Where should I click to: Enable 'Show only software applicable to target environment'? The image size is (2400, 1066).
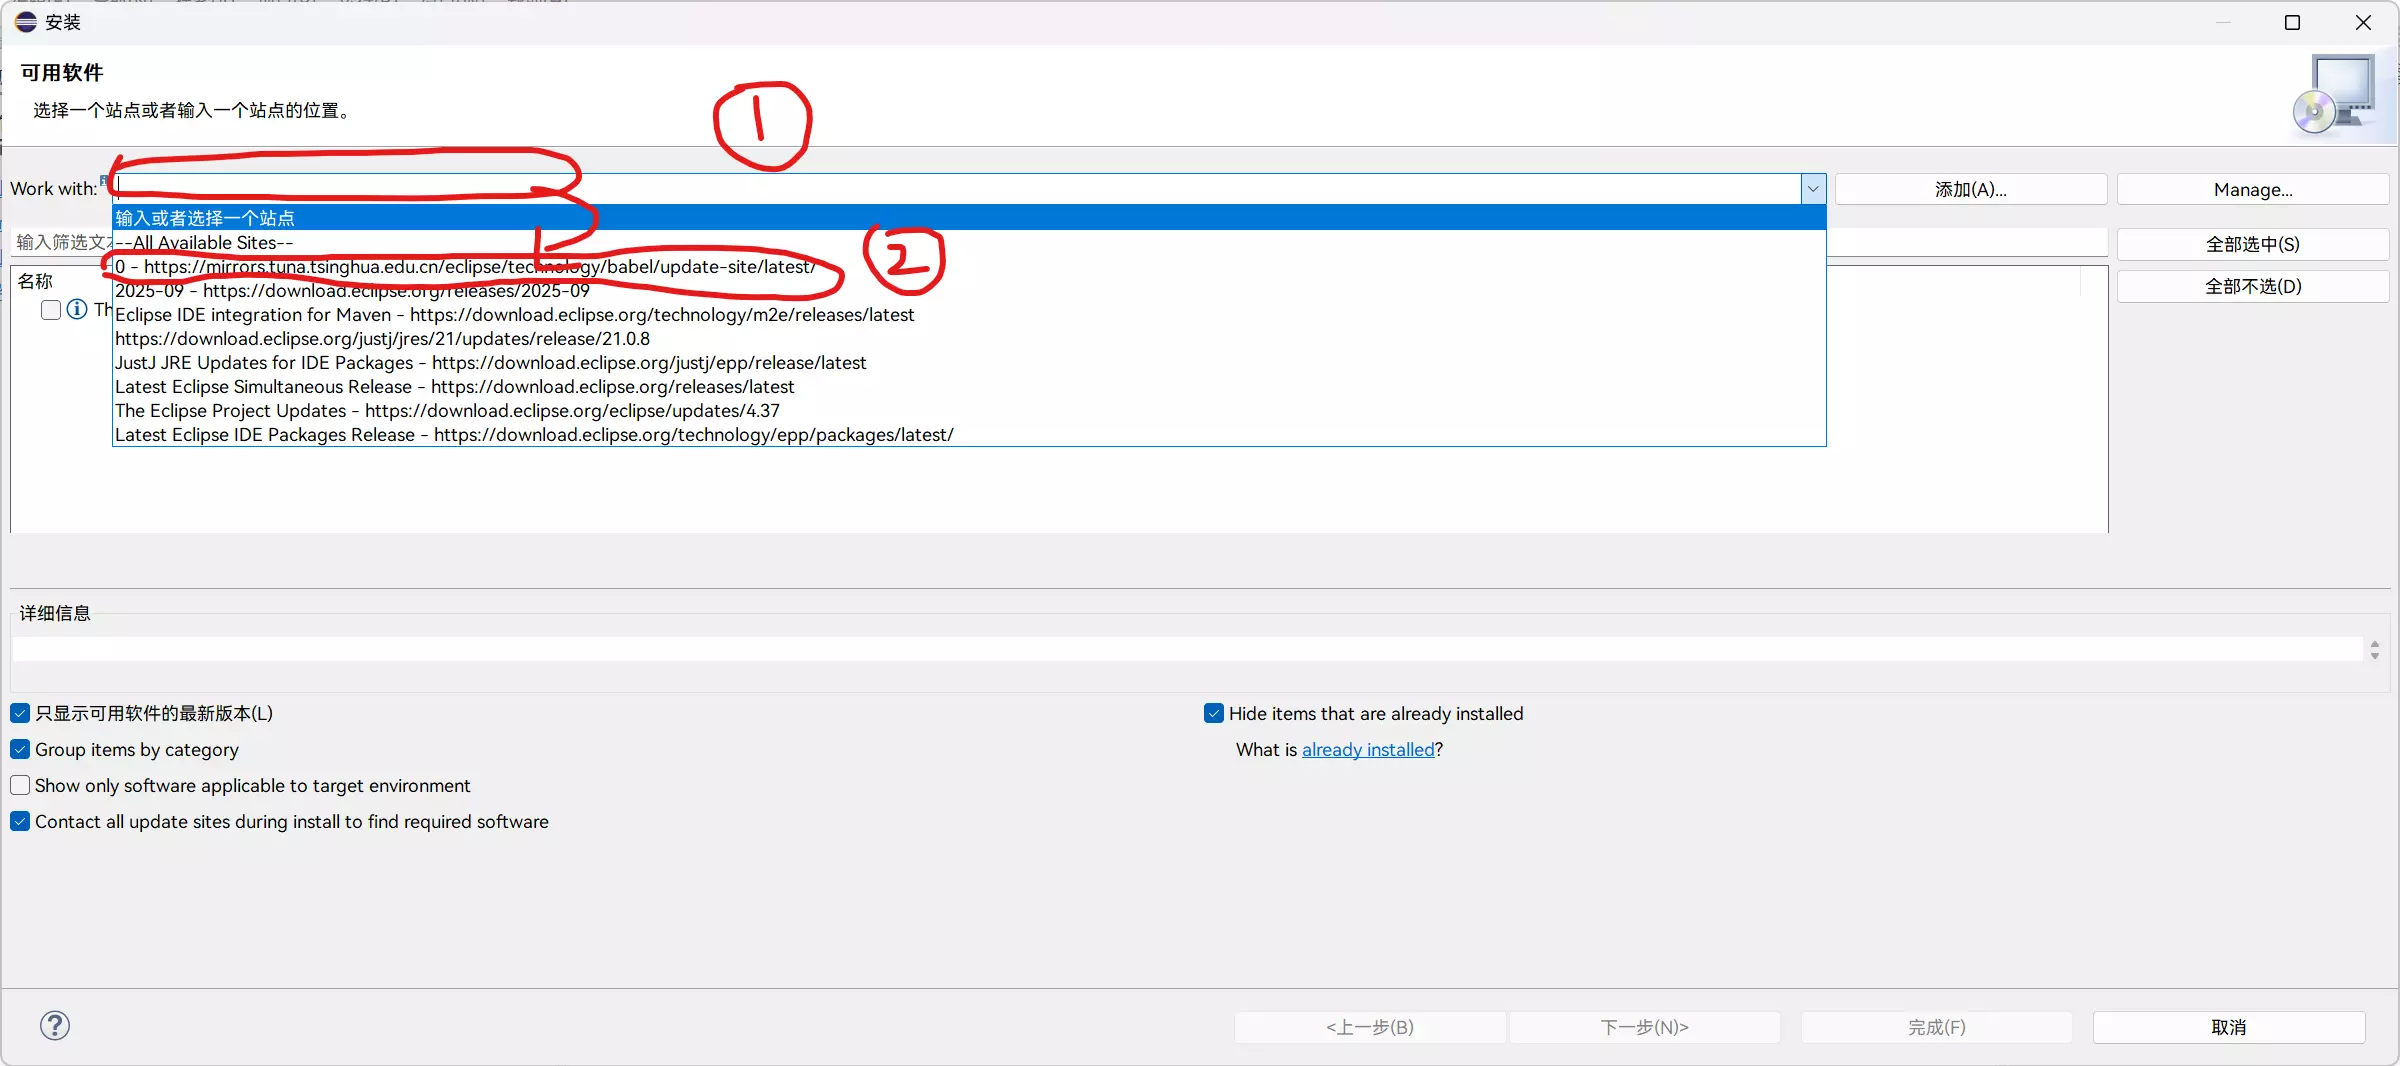click(x=20, y=785)
